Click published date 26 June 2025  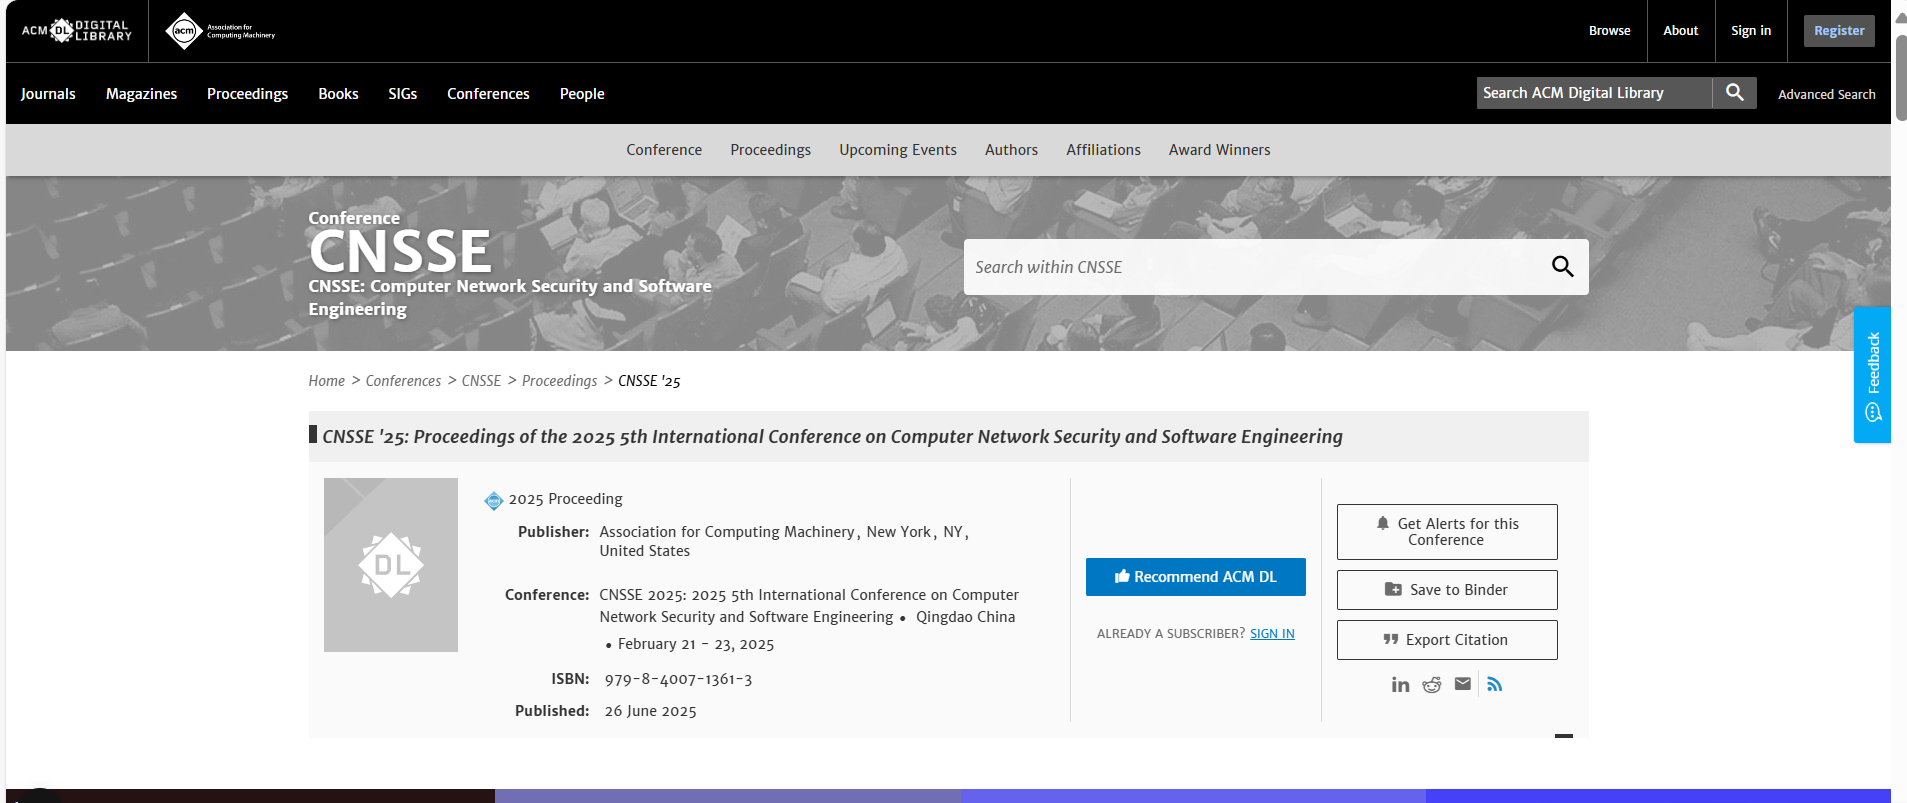[x=650, y=711]
